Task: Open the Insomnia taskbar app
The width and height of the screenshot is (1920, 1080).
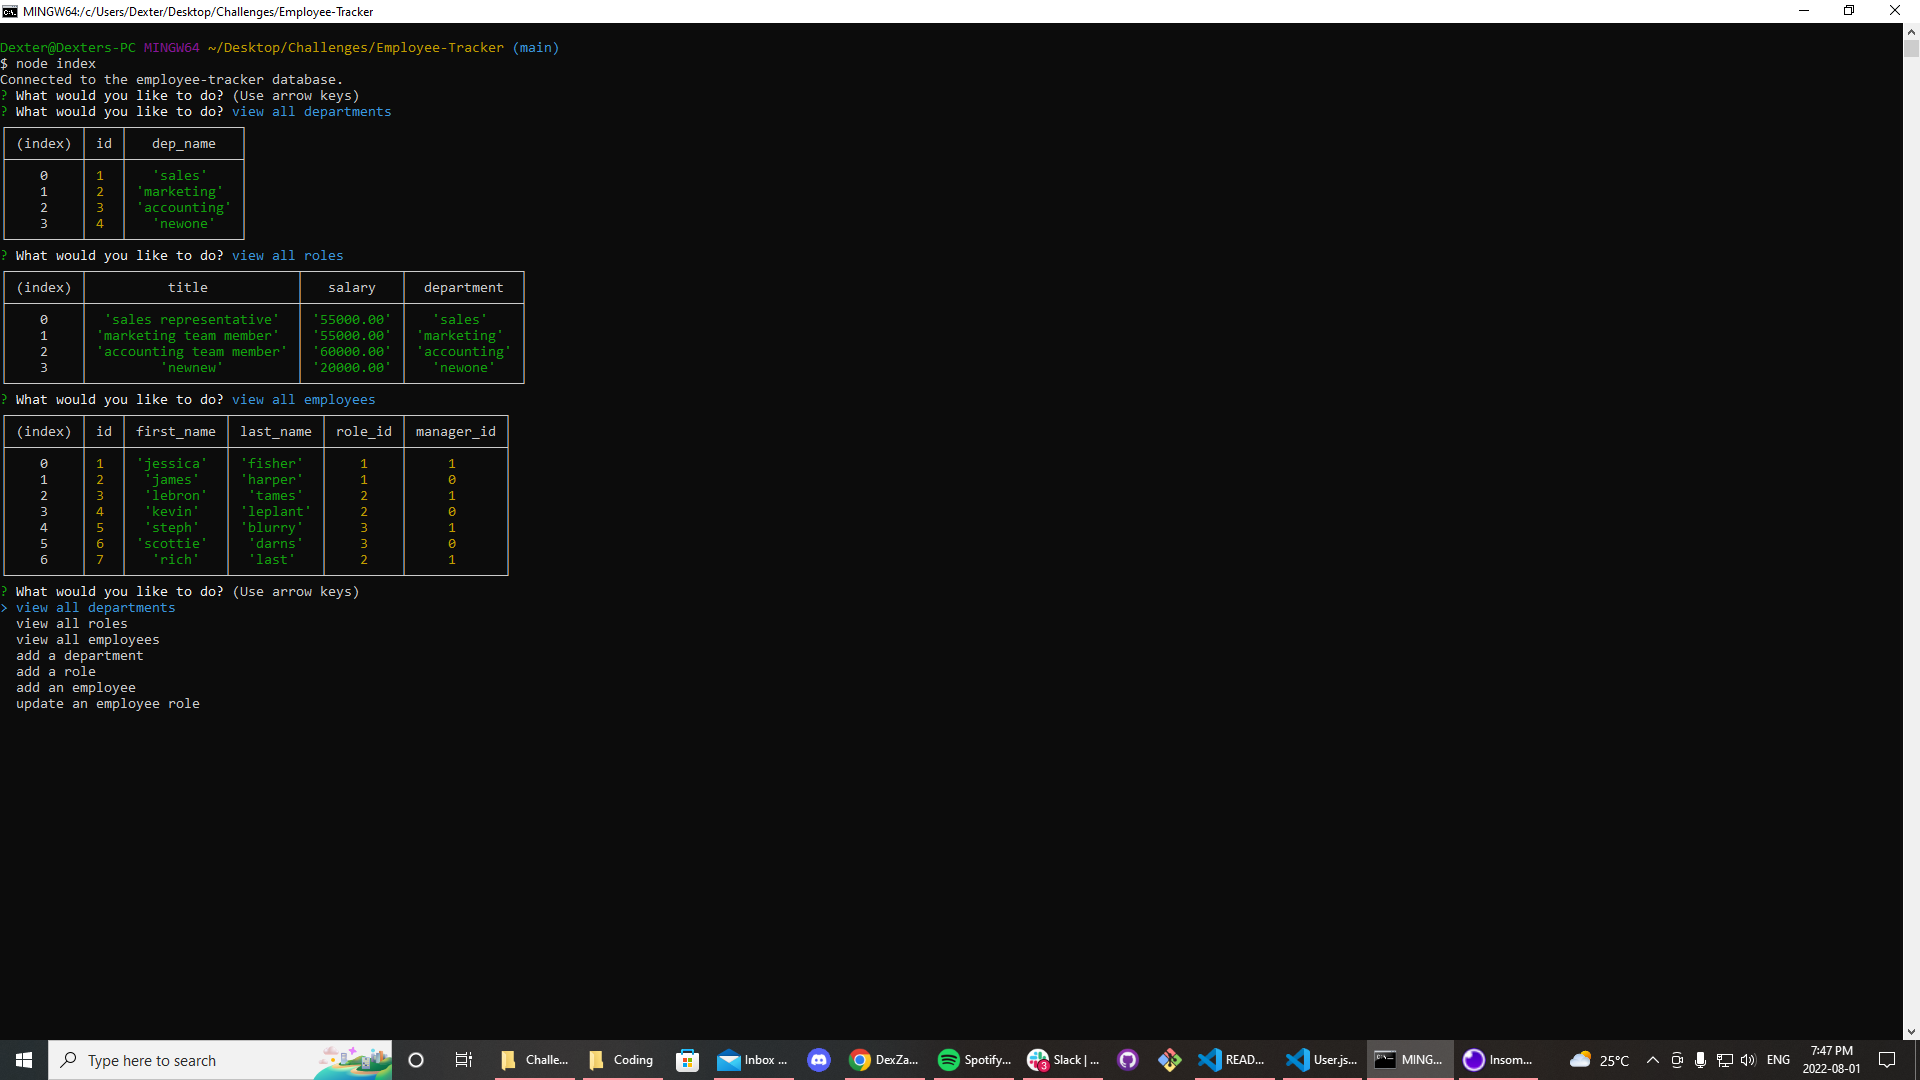Action: click(x=1497, y=1060)
